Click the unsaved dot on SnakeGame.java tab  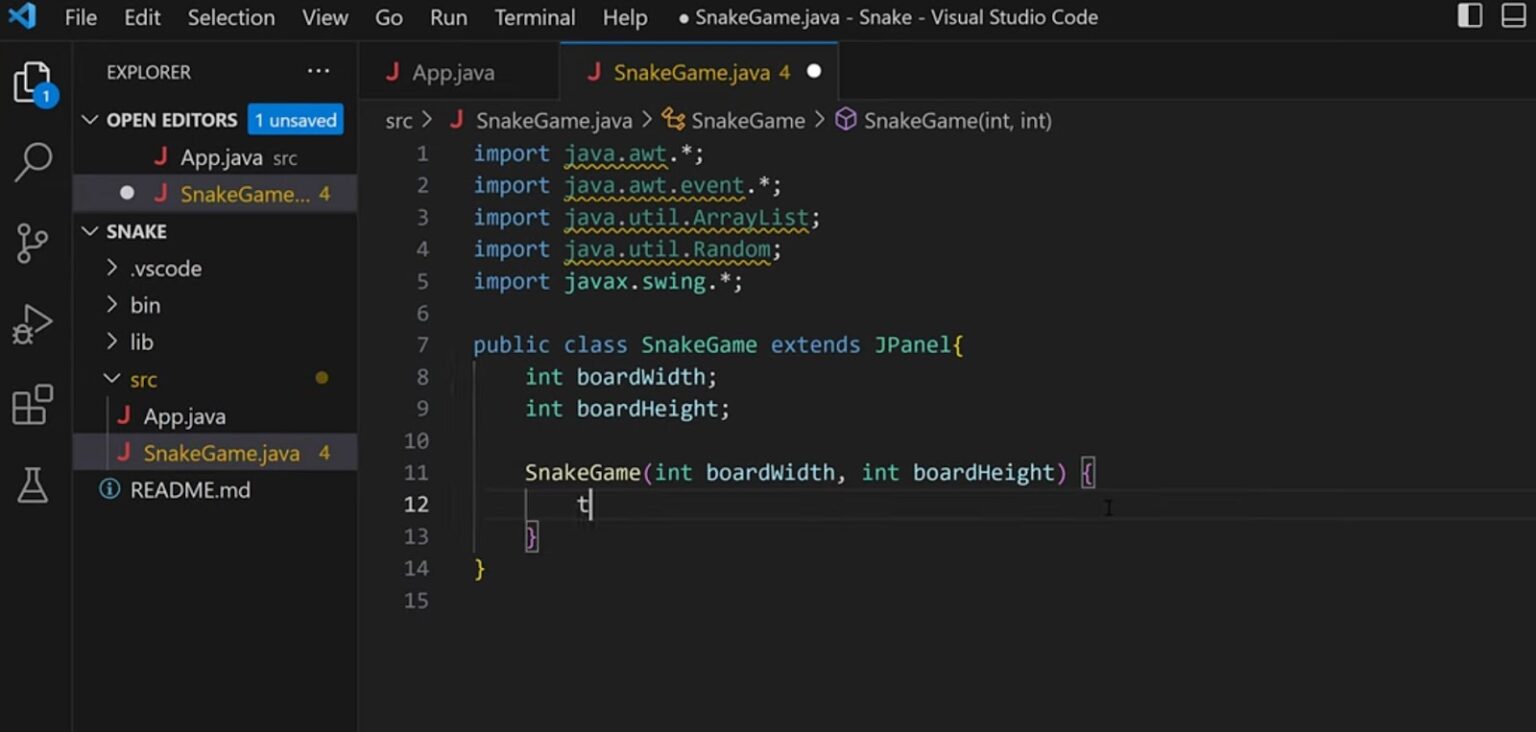tap(814, 72)
